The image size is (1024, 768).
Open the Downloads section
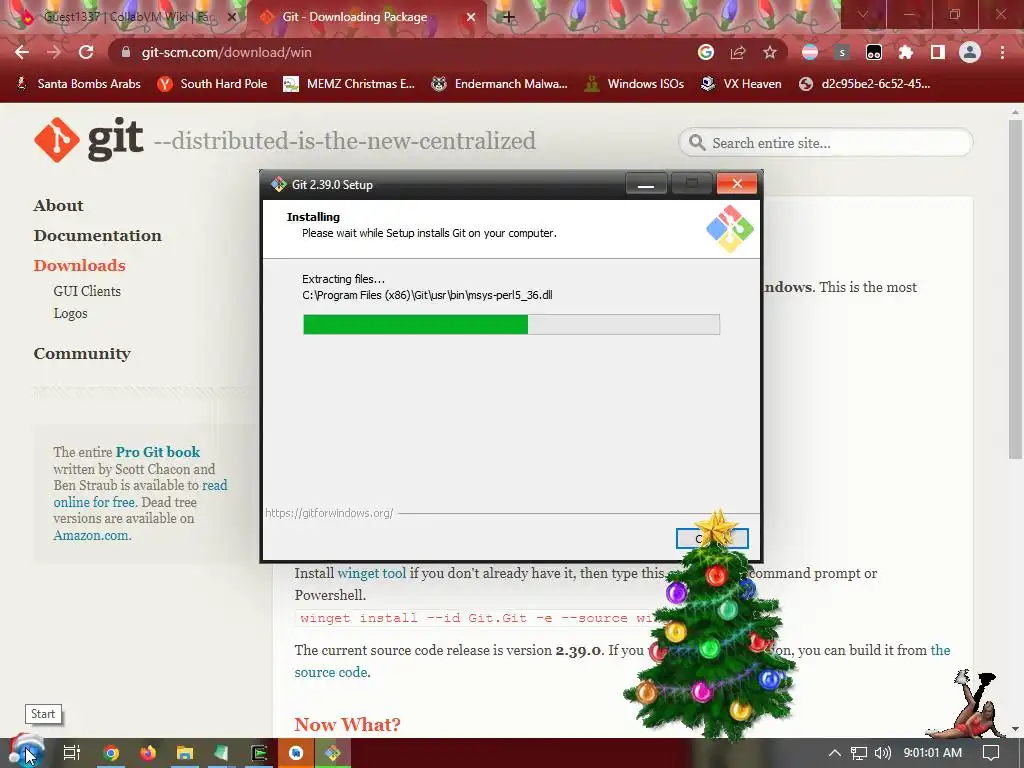pyautogui.click(x=80, y=266)
